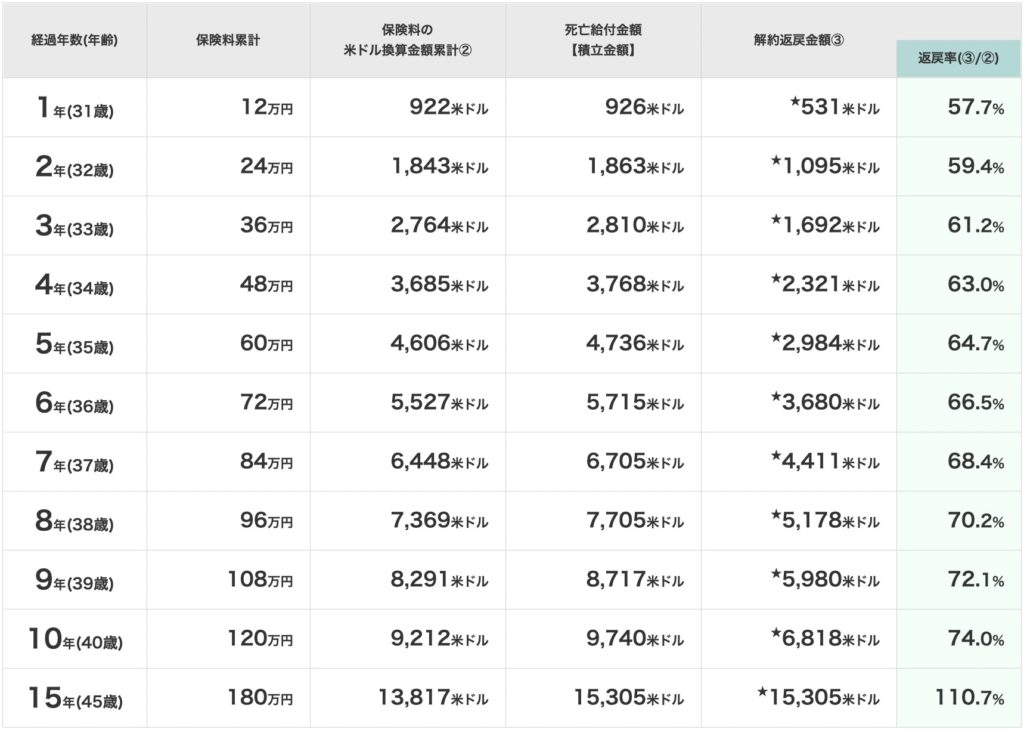Screen dimensions: 1024x730
Task: Click the green 返戻率(③/②) header cell
Action: click(x=959, y=59)
